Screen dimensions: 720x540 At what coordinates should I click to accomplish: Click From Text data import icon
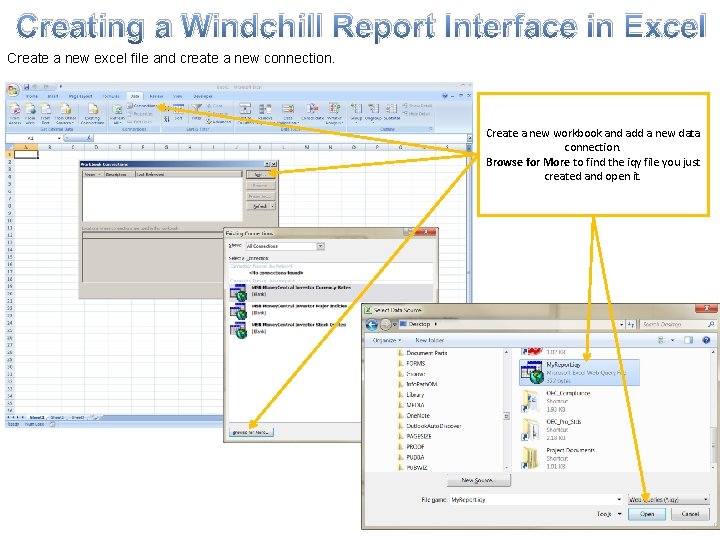pos(45,113)
